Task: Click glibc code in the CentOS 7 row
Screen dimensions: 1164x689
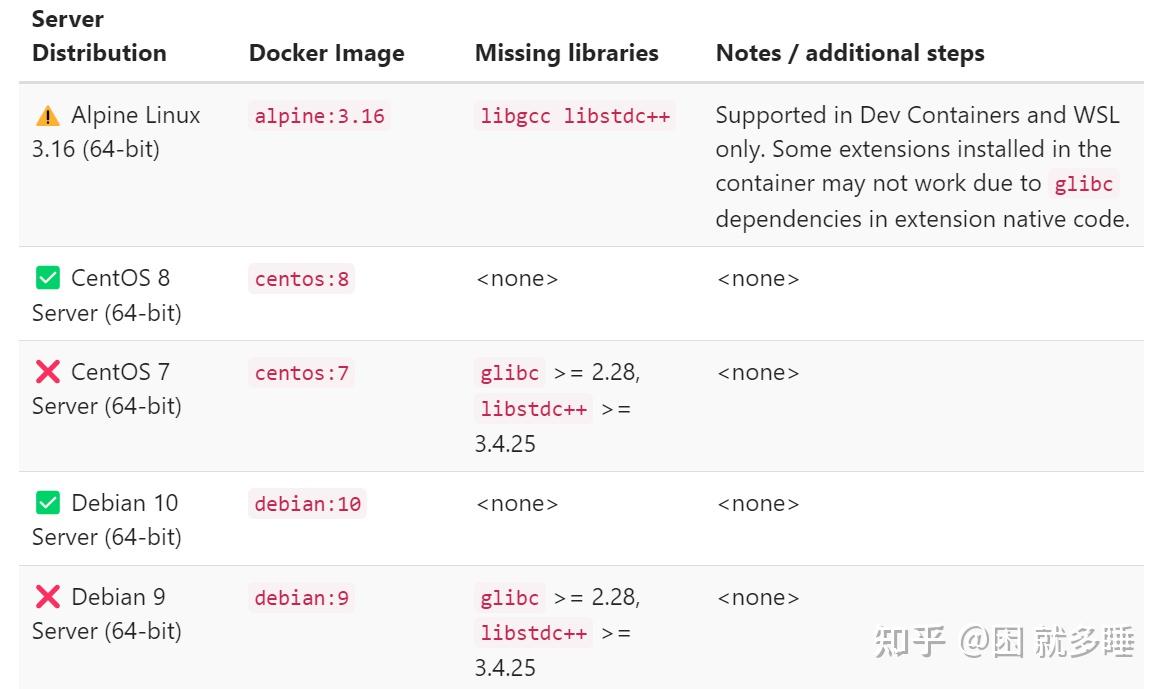Action: pyautogui.click(x=509, y=373)
